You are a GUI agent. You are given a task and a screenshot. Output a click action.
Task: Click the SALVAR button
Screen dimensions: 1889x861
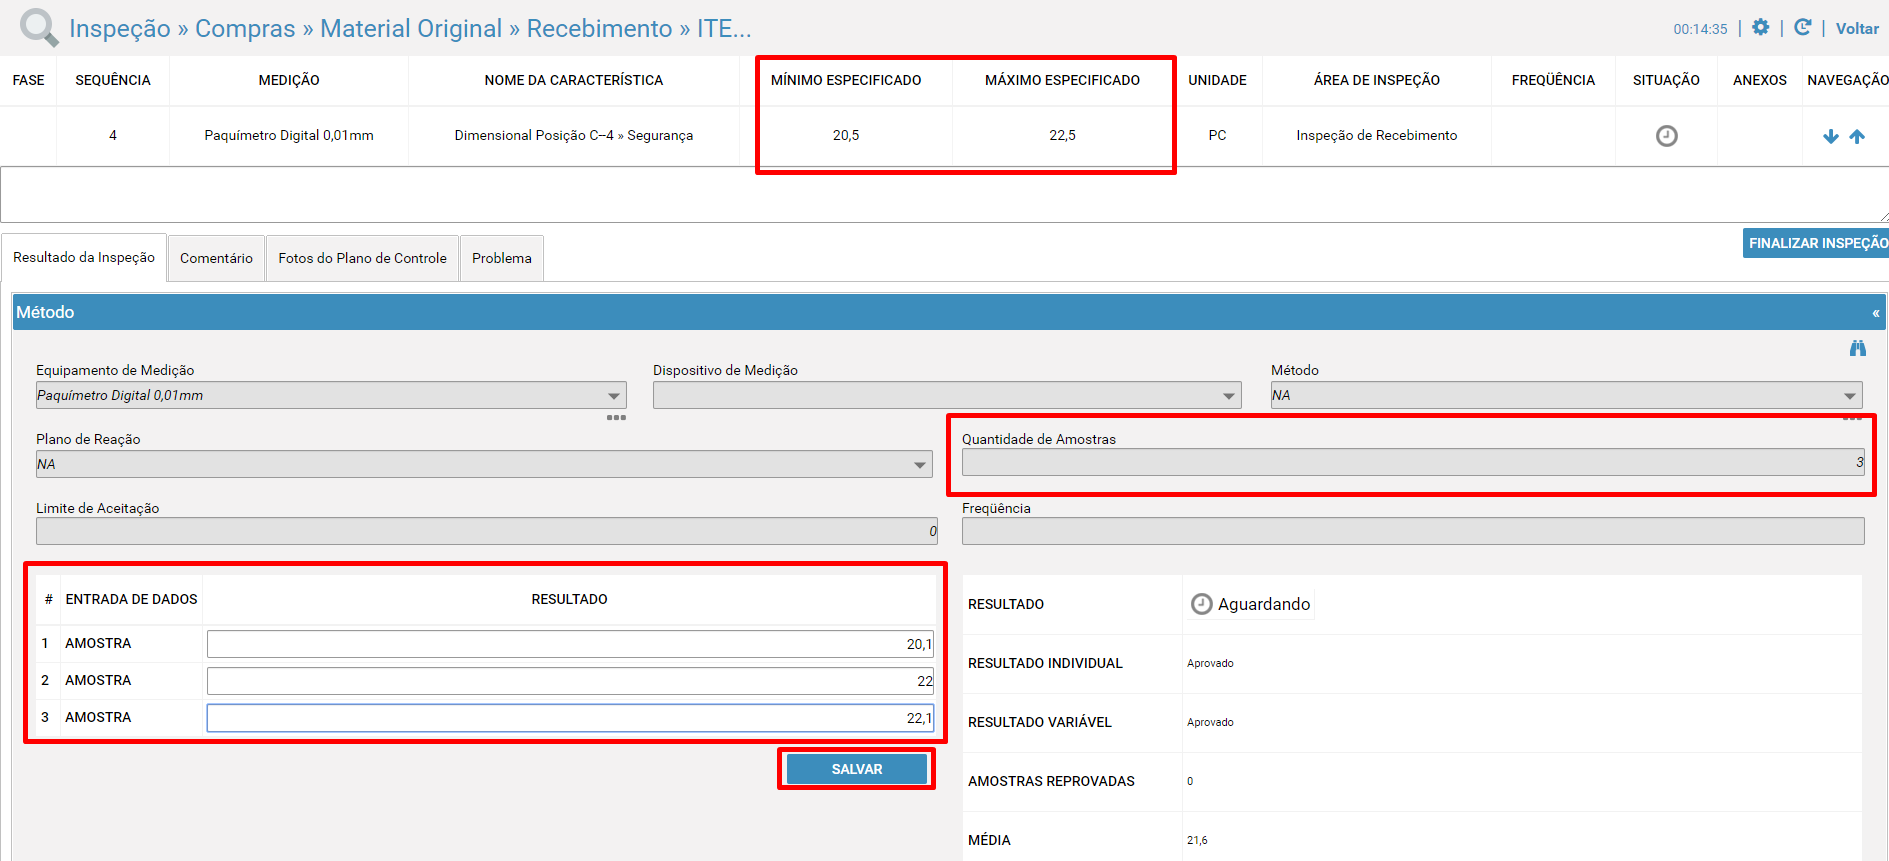(x=857, y=769)
